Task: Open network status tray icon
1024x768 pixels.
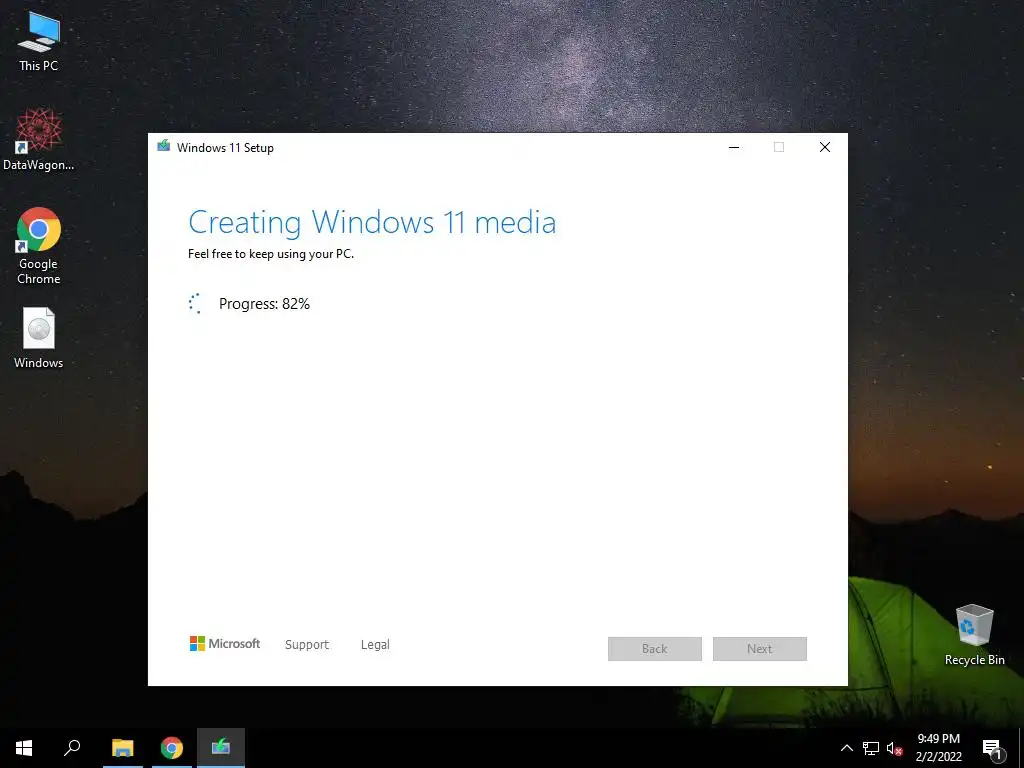Action: (871, 748)
